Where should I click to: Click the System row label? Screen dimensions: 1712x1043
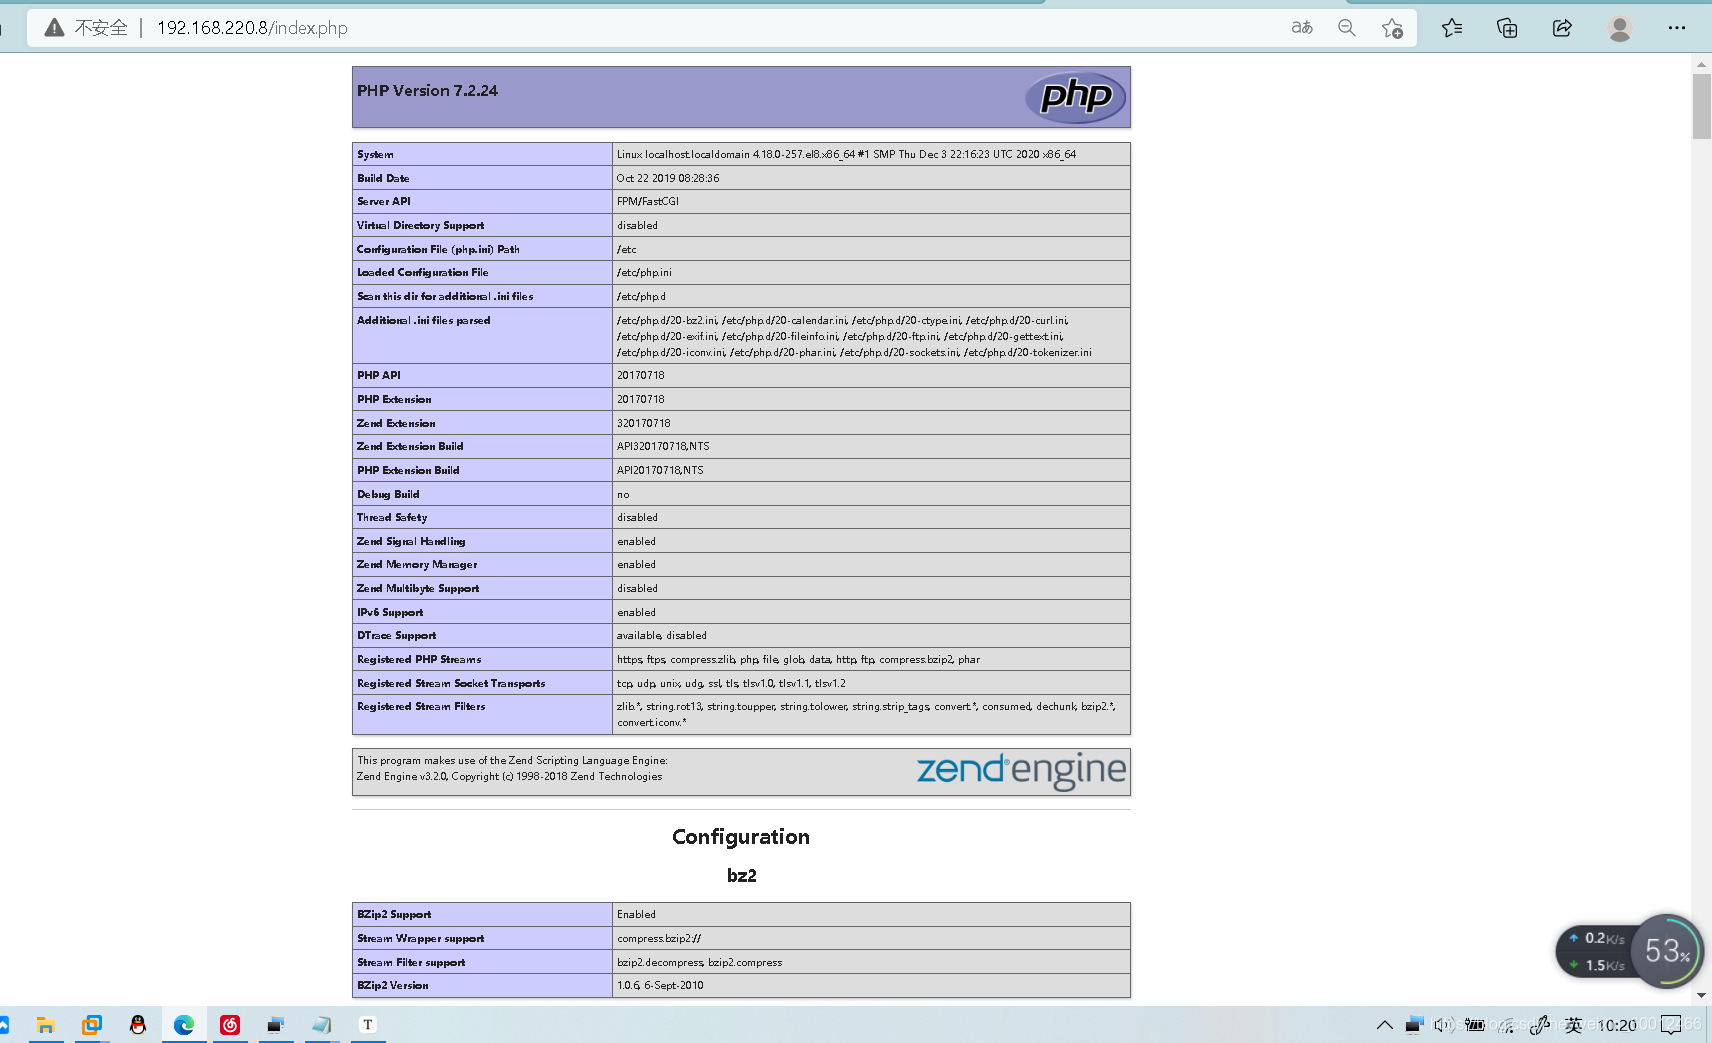point(375,154)
